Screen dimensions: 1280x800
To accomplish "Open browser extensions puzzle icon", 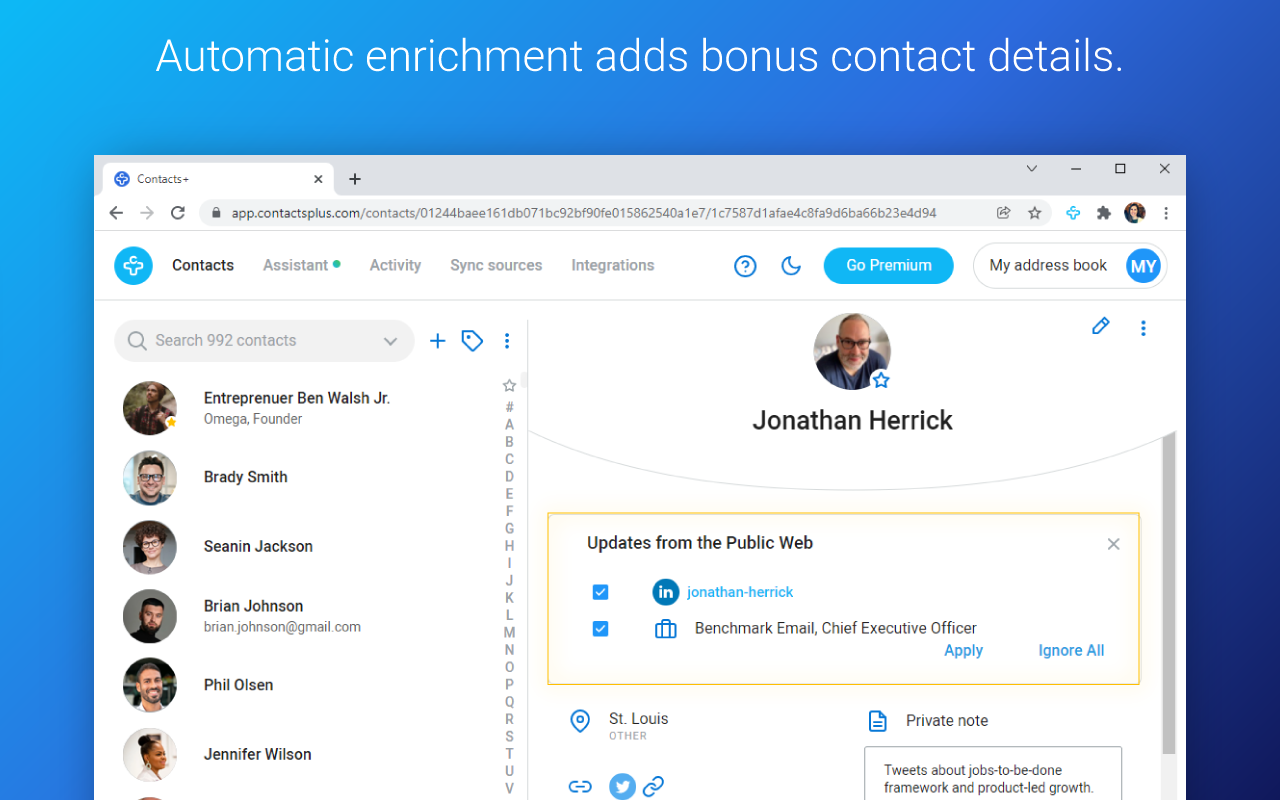I will pos(1104,213).
